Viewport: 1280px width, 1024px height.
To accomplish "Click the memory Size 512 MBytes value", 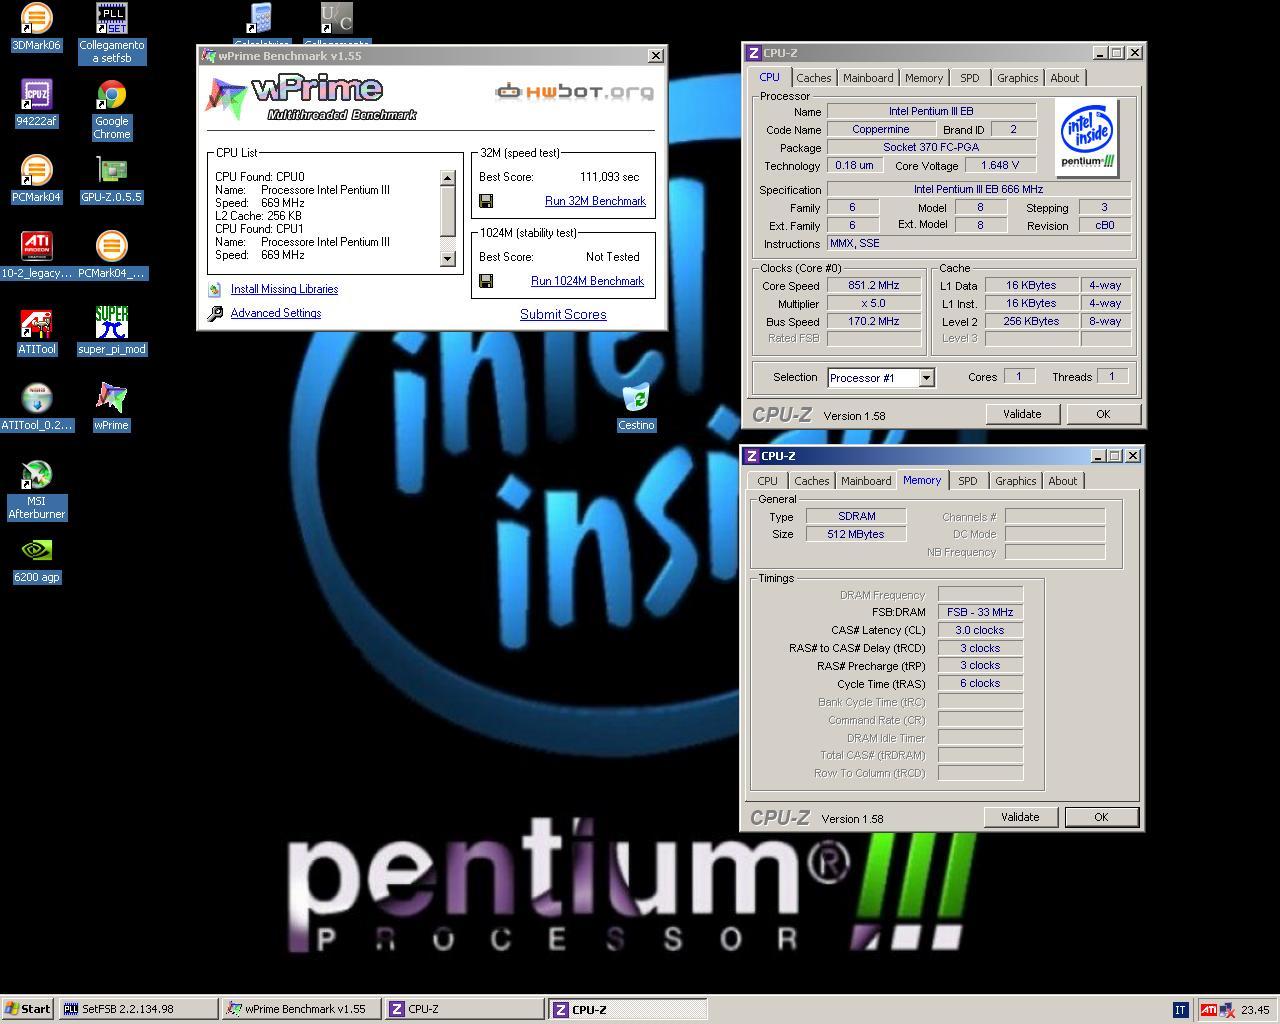I will click(856, 534).
